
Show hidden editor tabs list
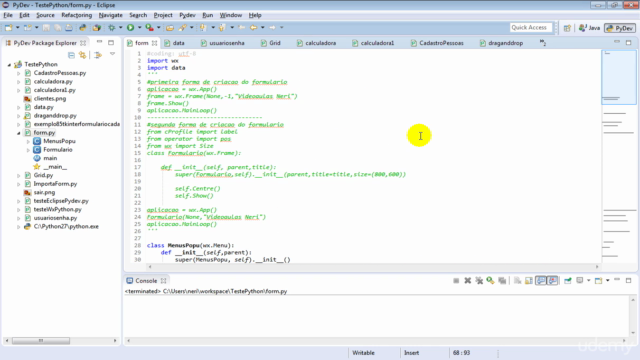[x=542, y=42]
